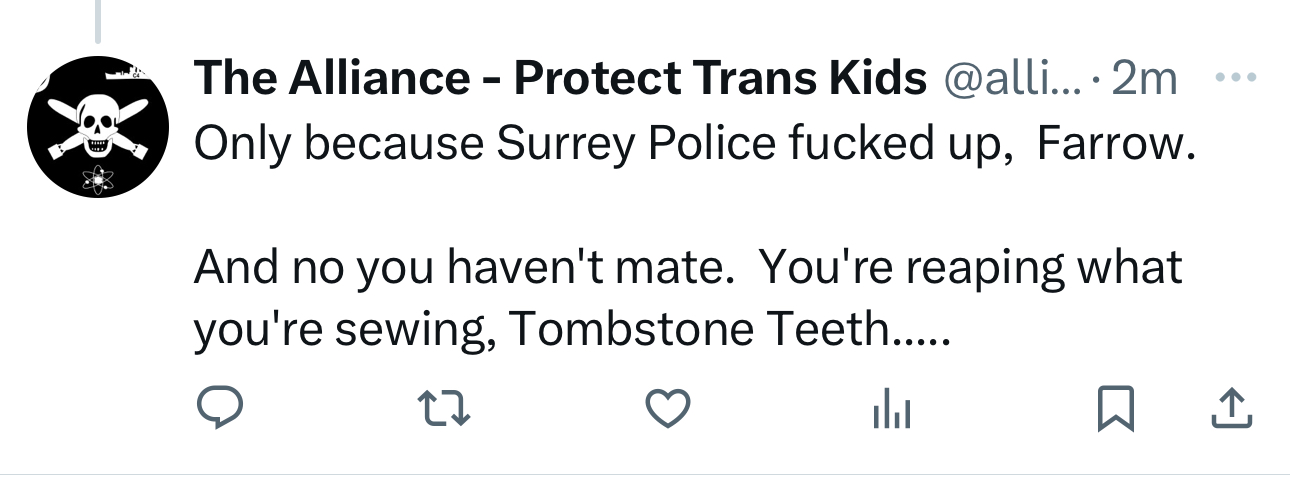This screenshot has height=487, width=1290.
Task: Click the "You're reaping what" text
Action: (x=970, y=267)
